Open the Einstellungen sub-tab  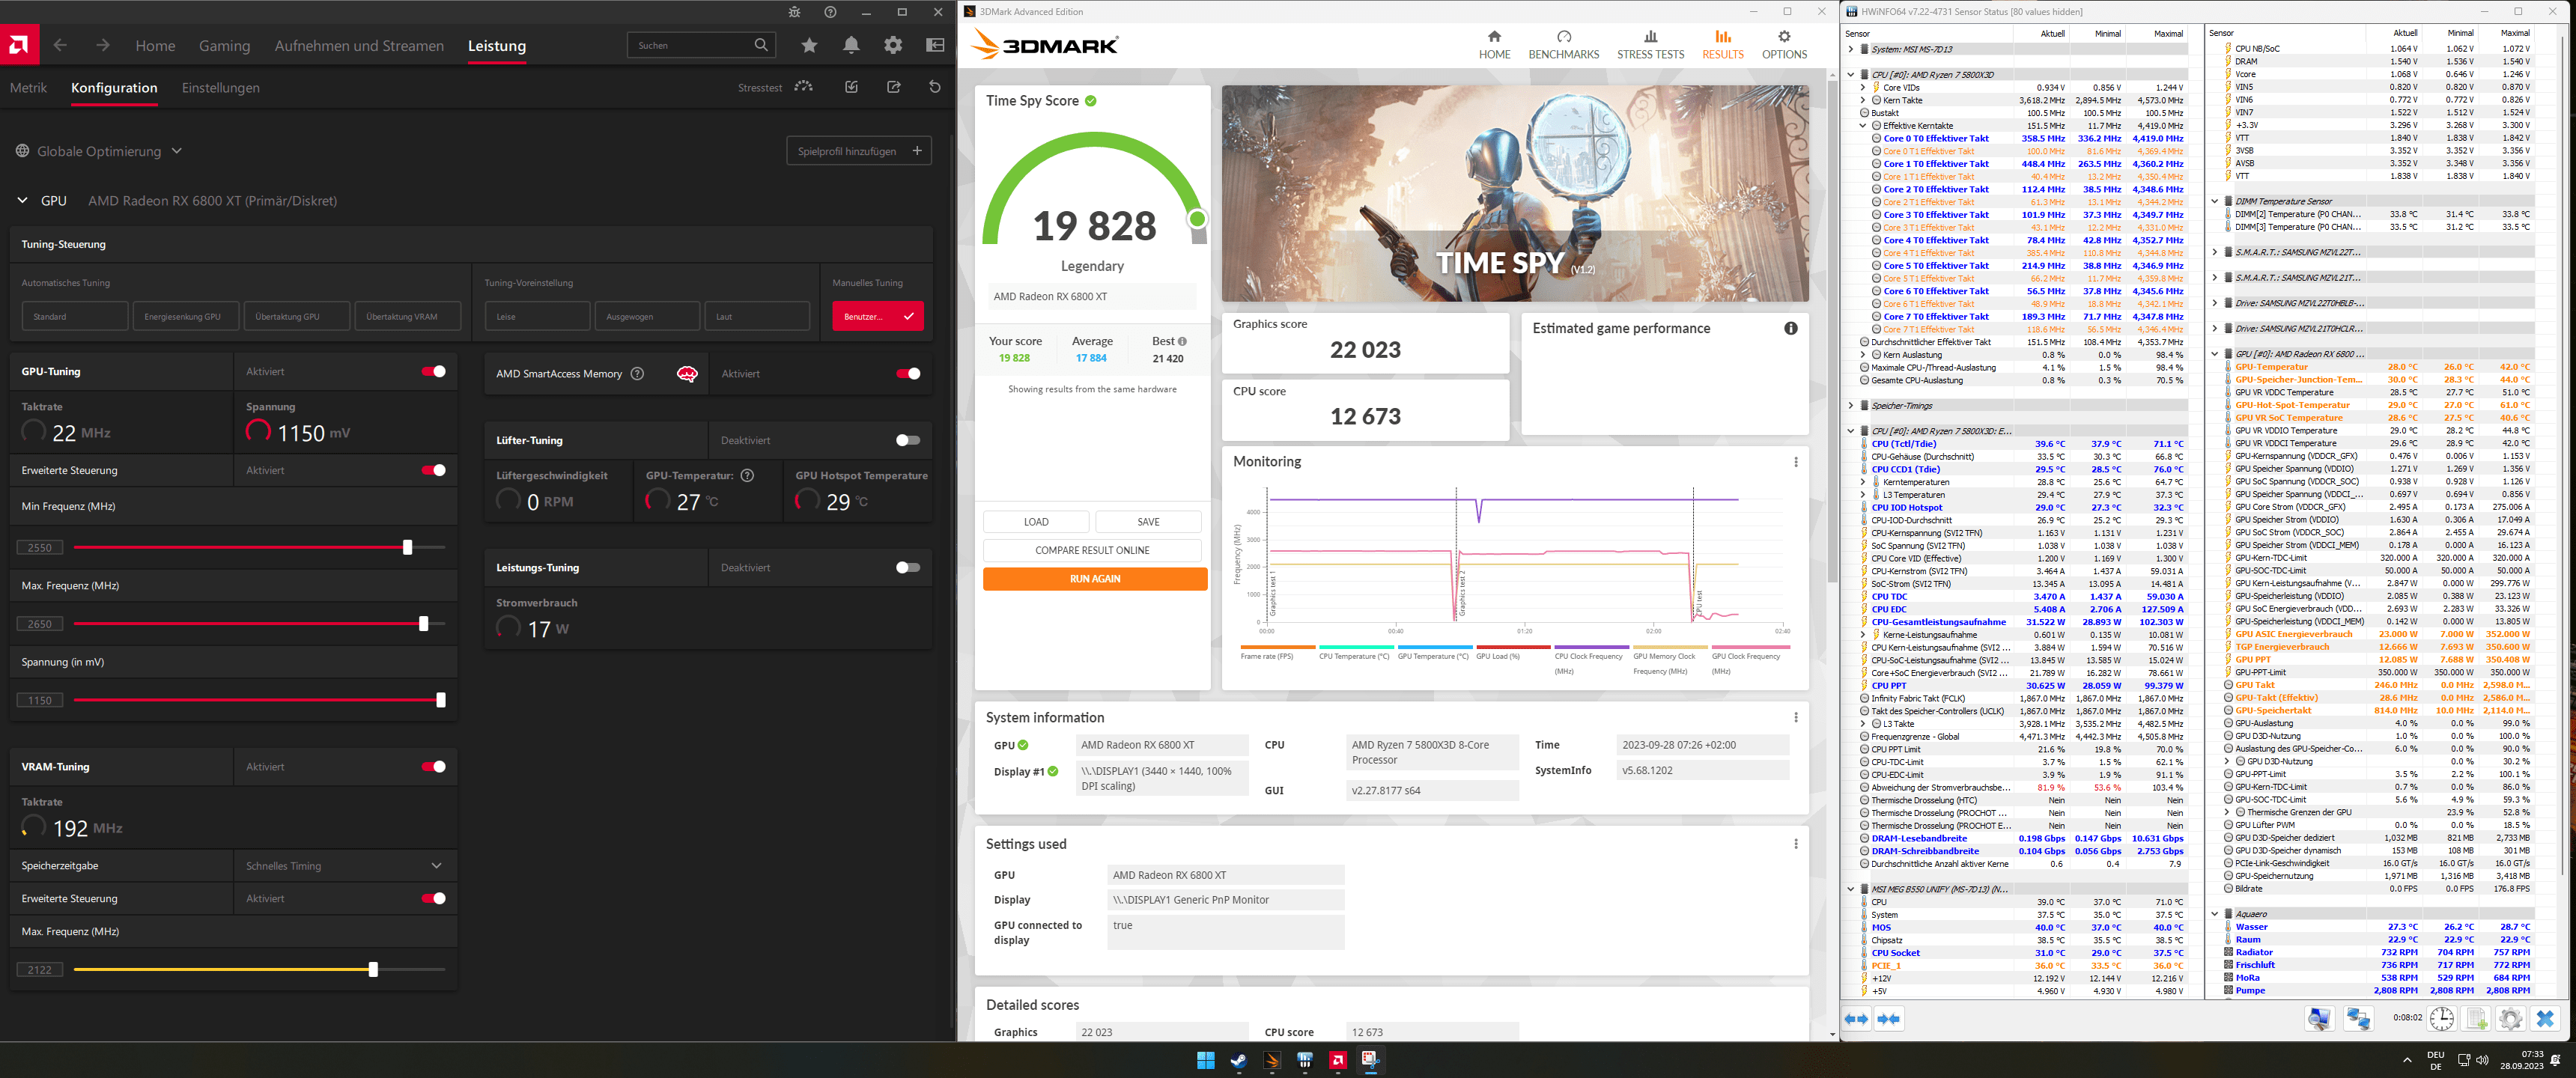220,88
